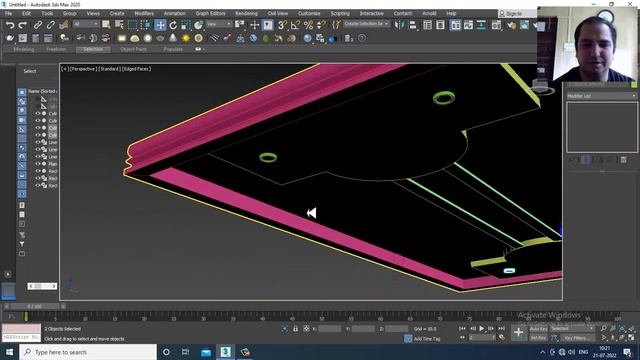Click the Scene Explorer horizontal scrollbar
The height and width of the screenshot is (360, 640).
click(42, 286)
